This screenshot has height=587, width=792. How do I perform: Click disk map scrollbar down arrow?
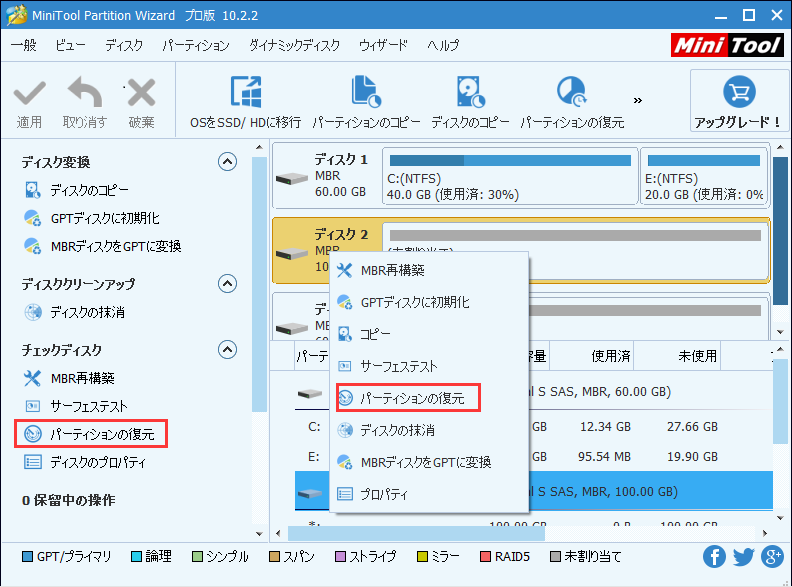(780, 332)
